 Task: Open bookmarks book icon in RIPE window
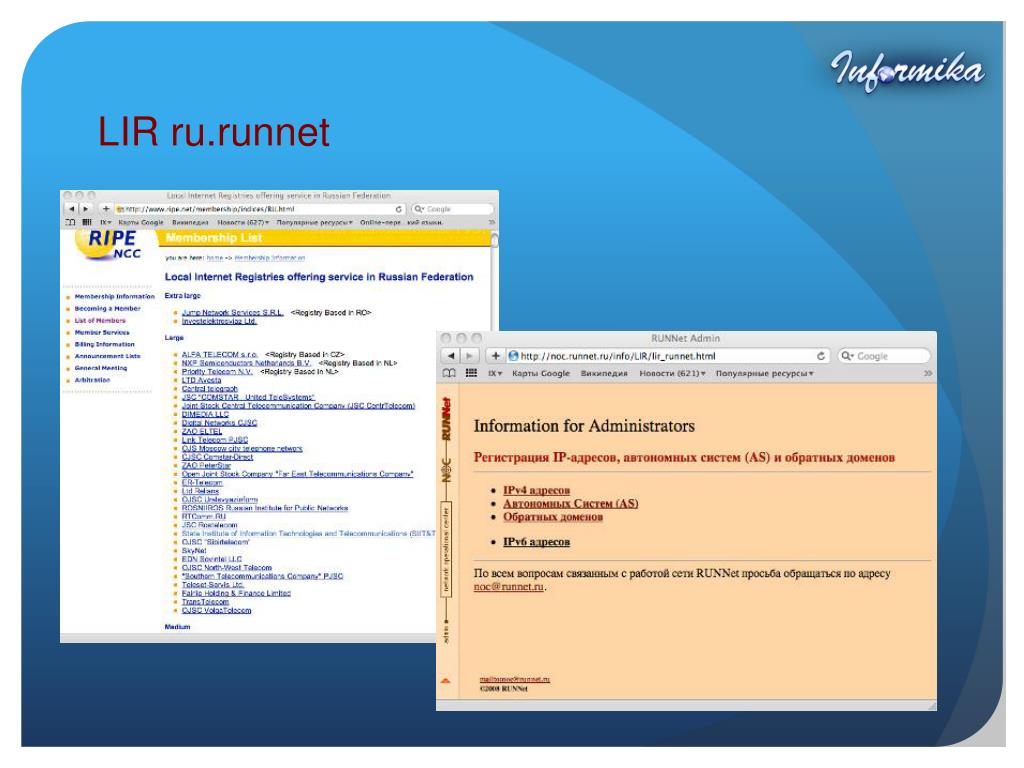point(70,222)
